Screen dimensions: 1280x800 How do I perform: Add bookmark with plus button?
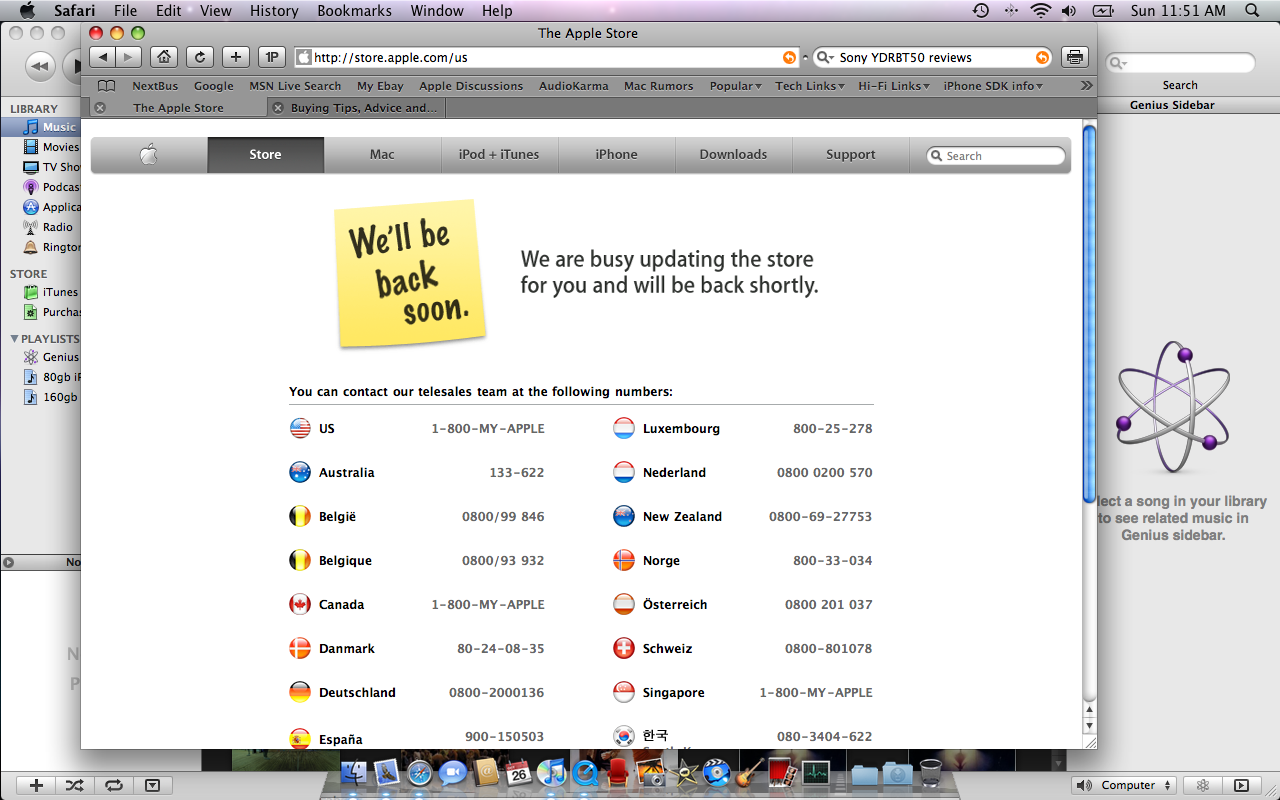(x=235, y=57)
